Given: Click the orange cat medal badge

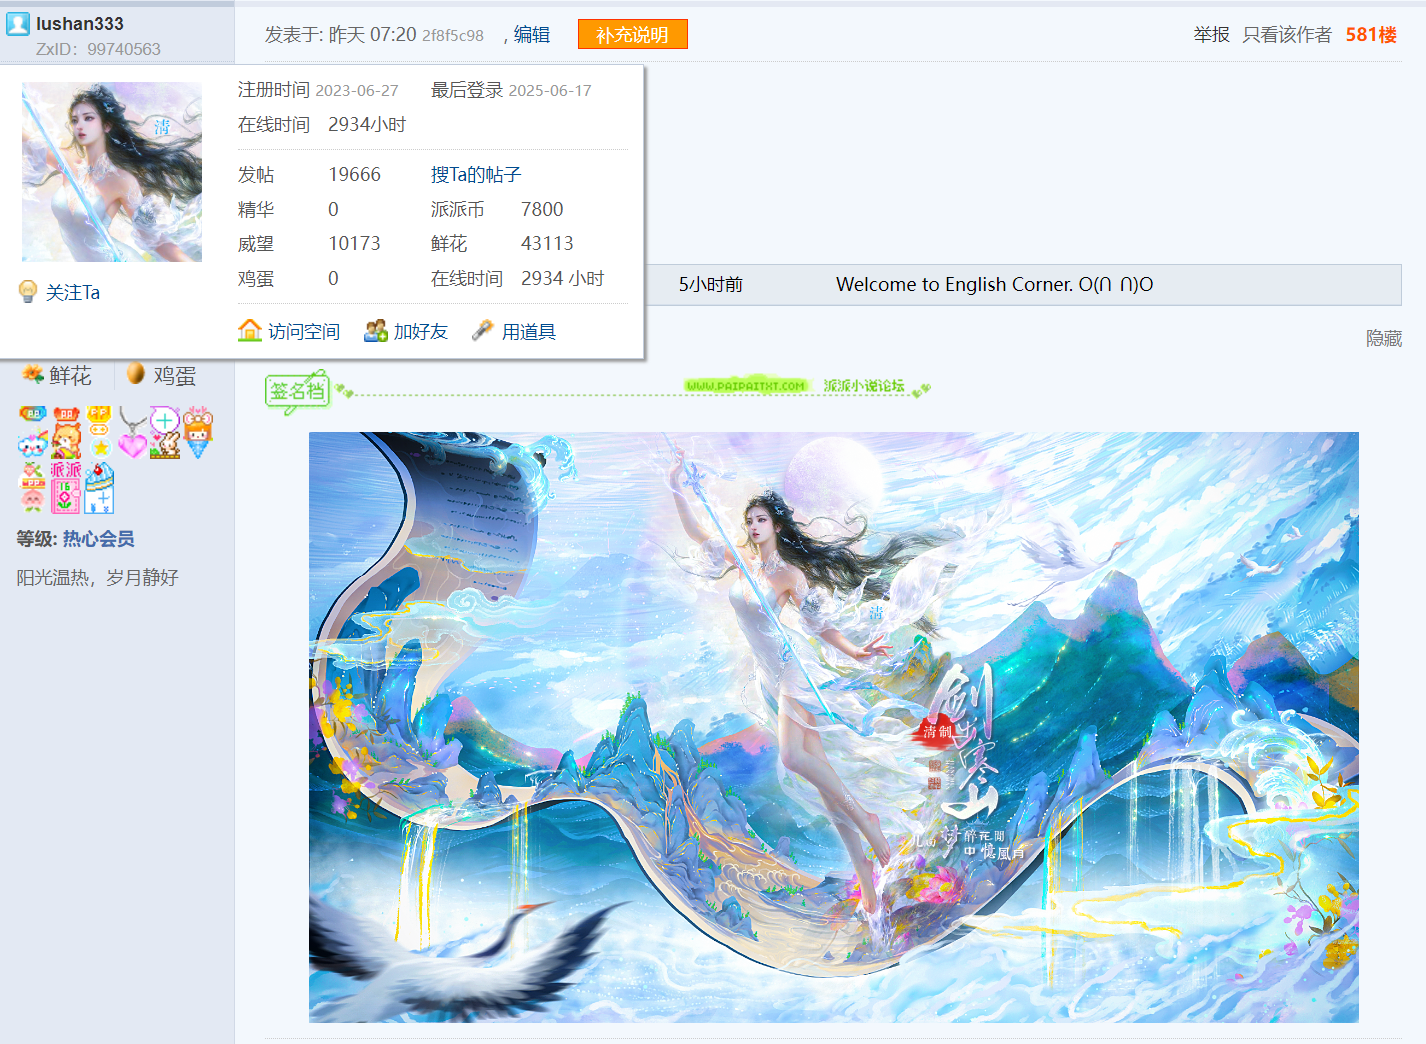Looking at the screenshot, I should (67, 432).
